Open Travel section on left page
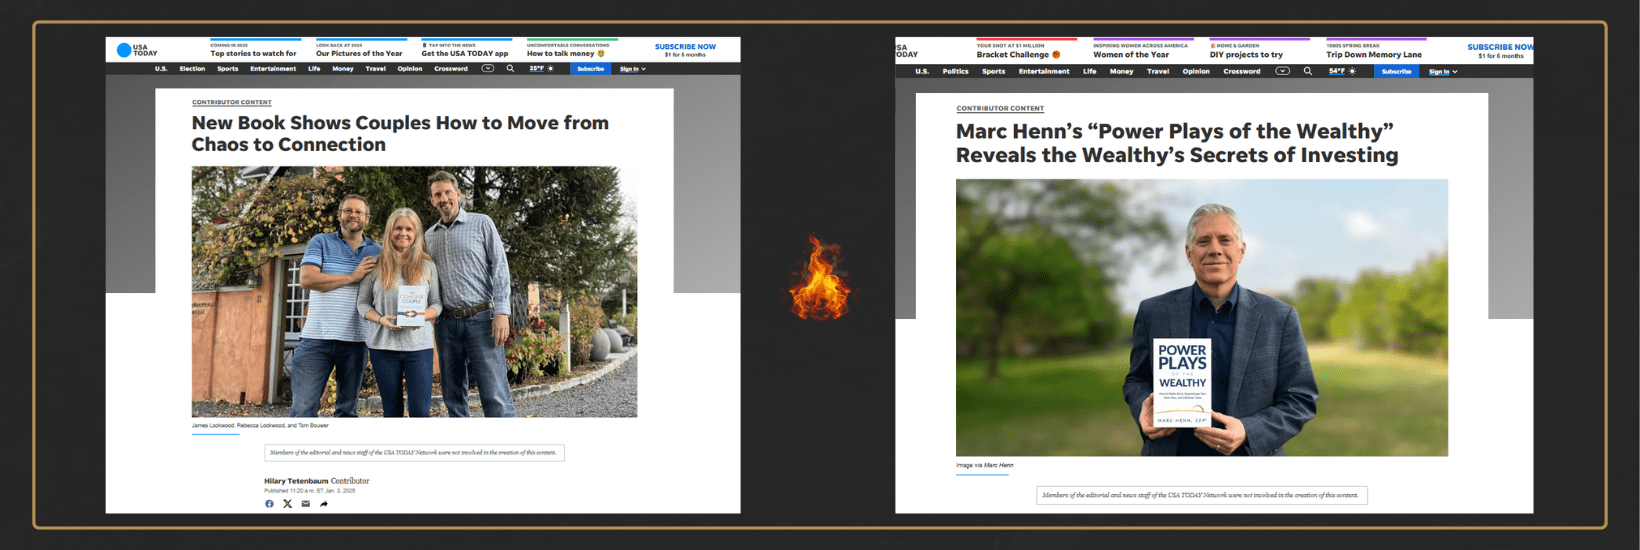The image size is (1640, 550). point(376,69)
